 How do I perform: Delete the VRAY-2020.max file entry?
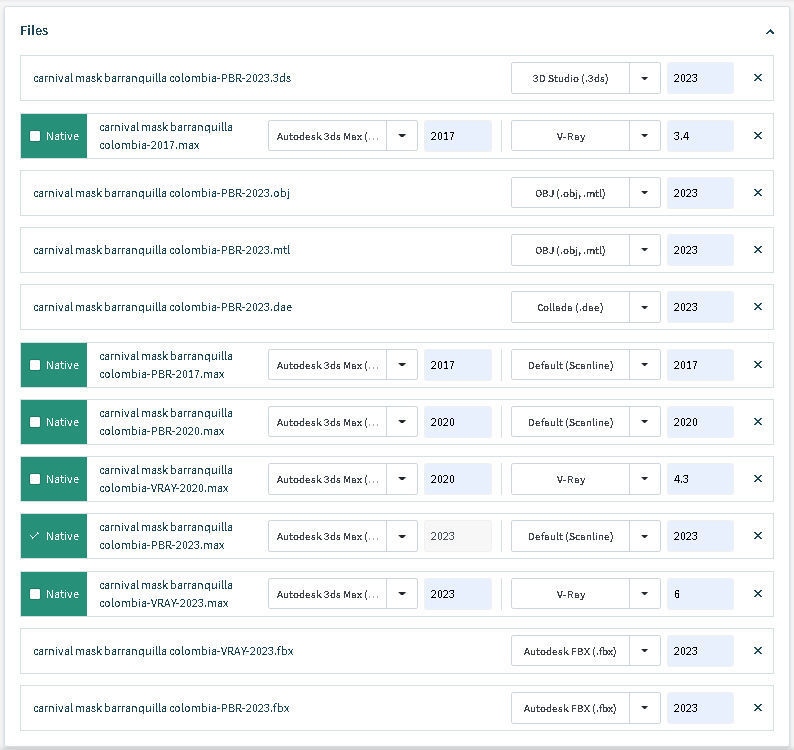(x=757, y=479)
